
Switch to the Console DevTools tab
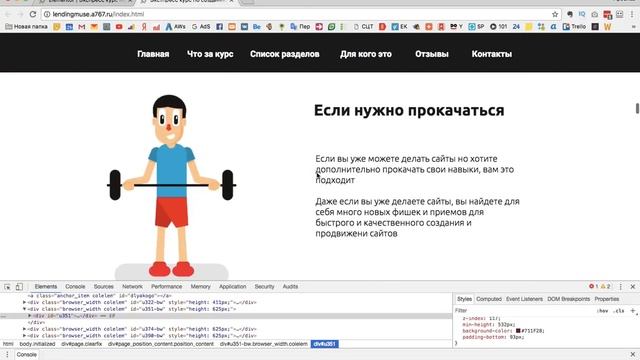pos(75,287)
